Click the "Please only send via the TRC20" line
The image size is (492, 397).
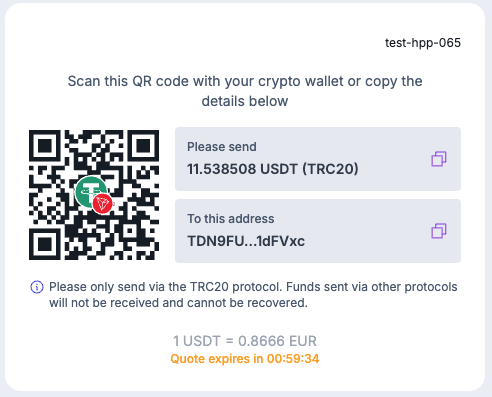[253, 287]
